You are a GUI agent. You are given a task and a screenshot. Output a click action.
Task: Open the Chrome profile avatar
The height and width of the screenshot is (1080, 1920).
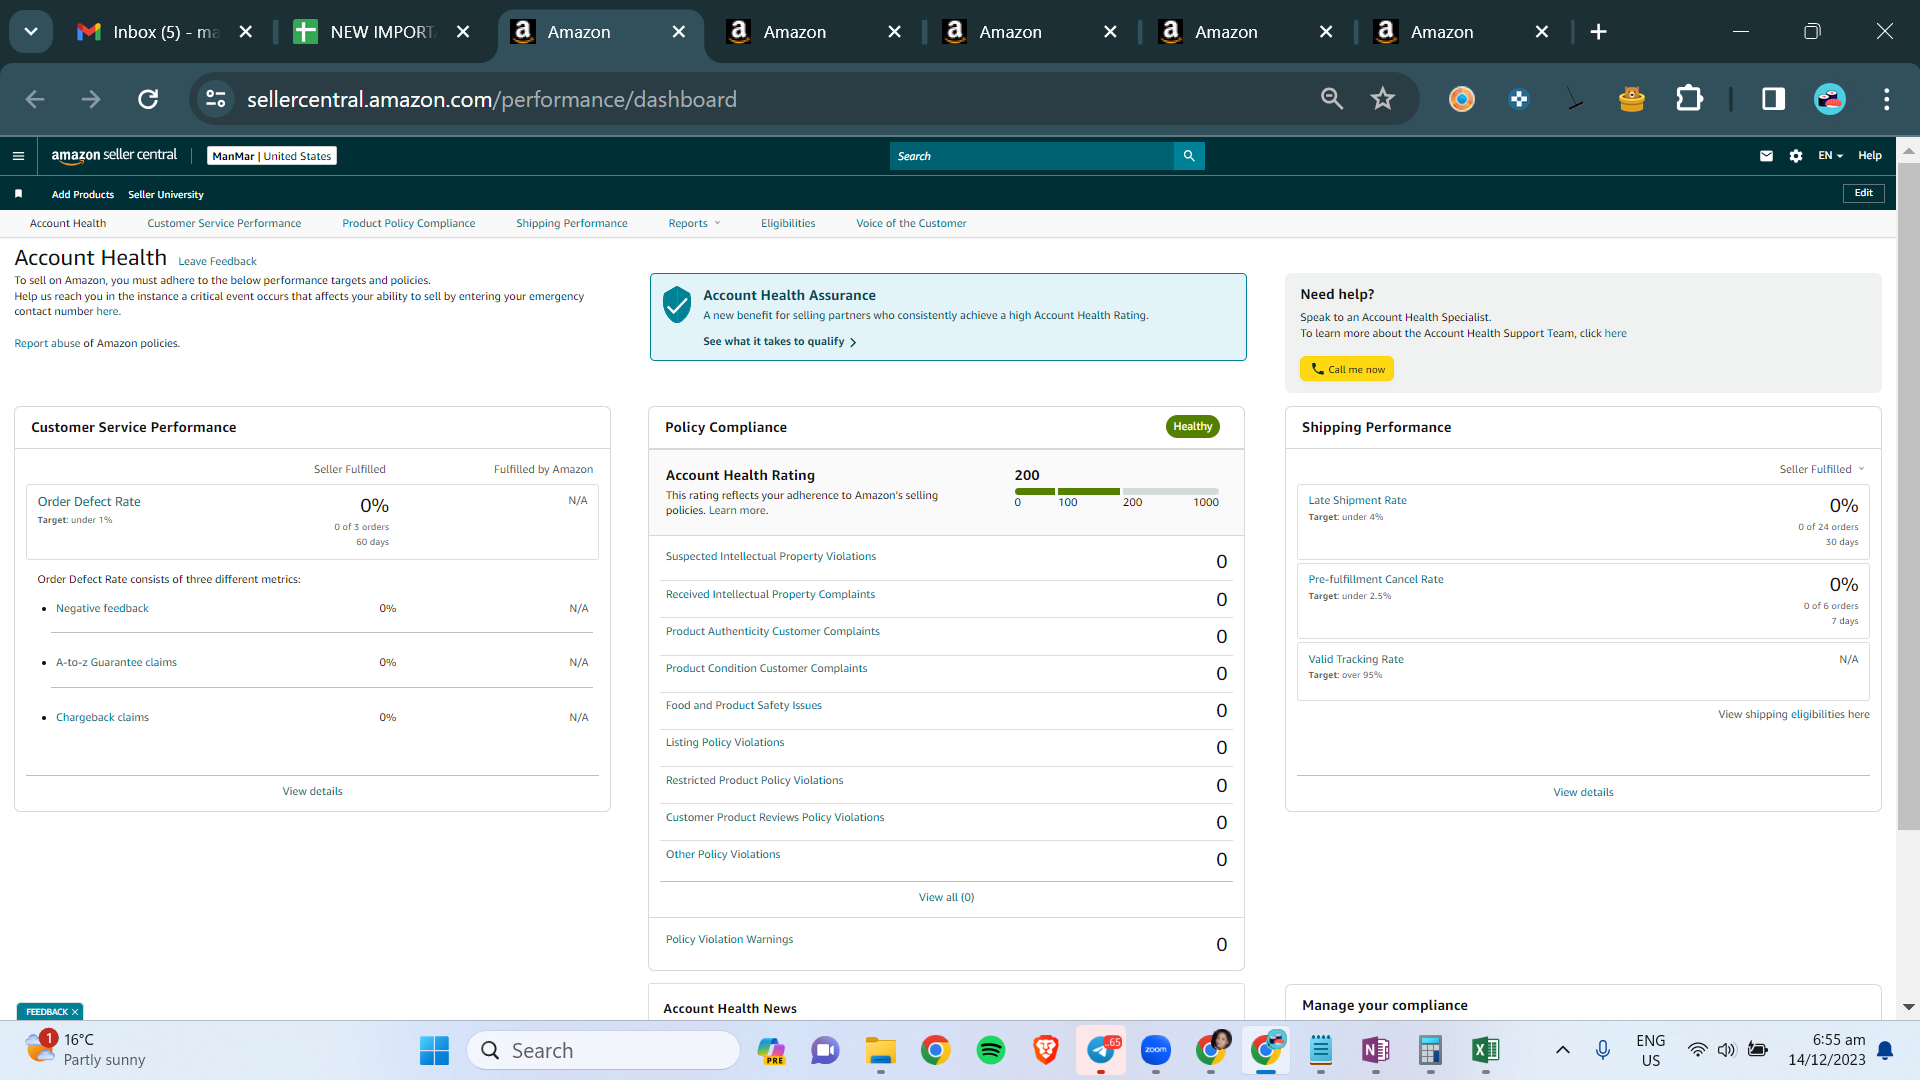[1830, 99]
